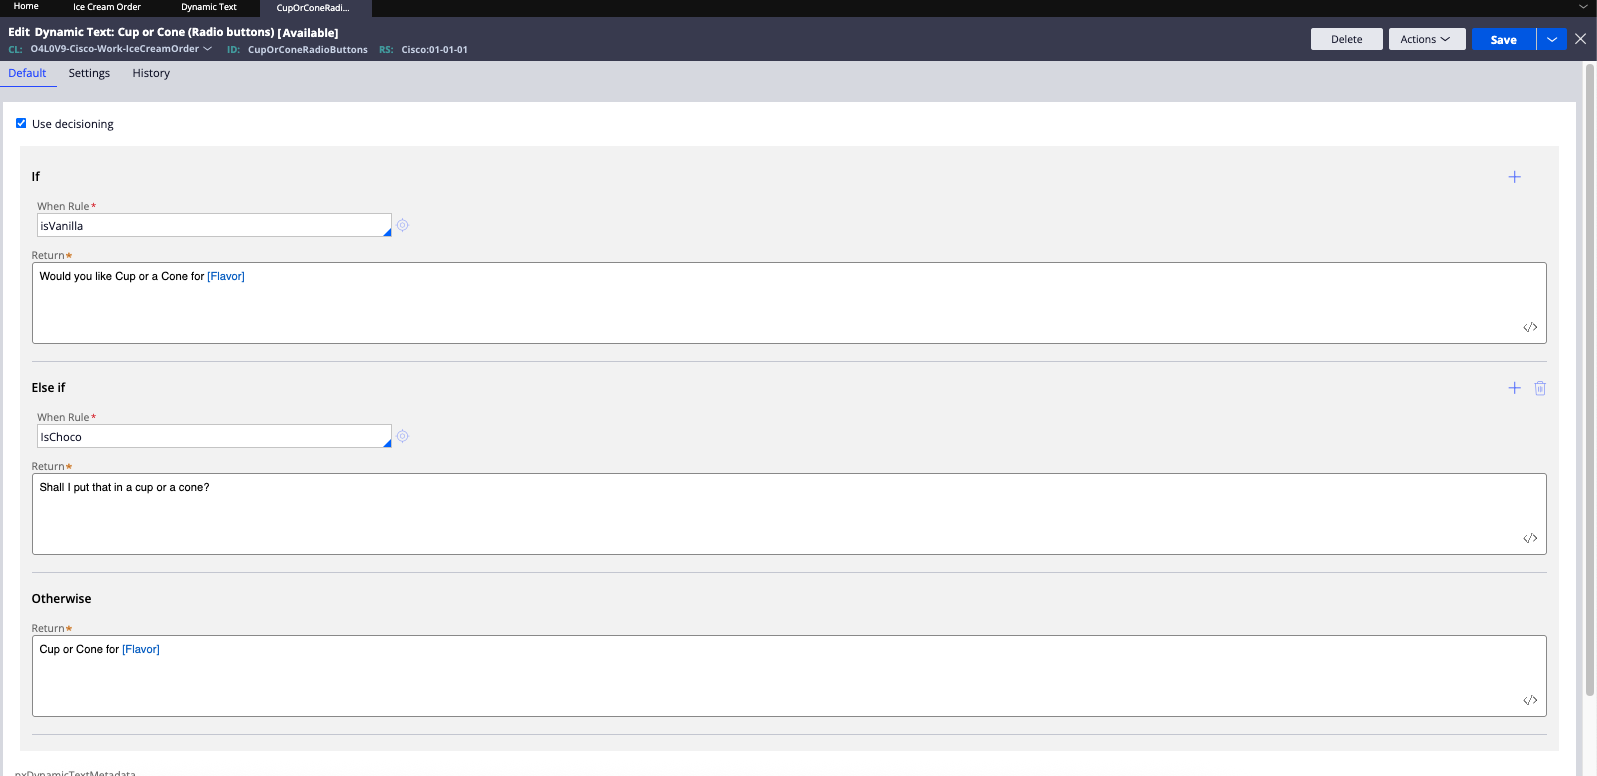Toggle source code view in the Else if Return editor

point(1530,539)
